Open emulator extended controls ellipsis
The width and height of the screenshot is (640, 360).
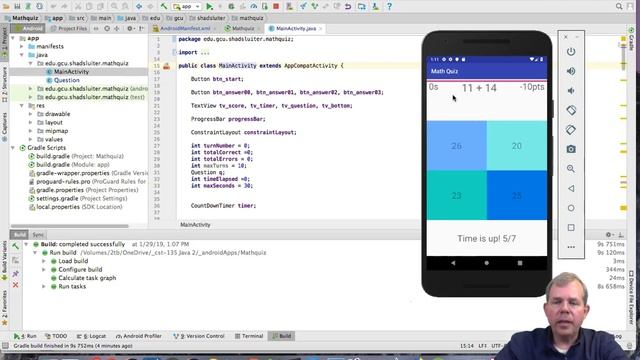[571, 247]
